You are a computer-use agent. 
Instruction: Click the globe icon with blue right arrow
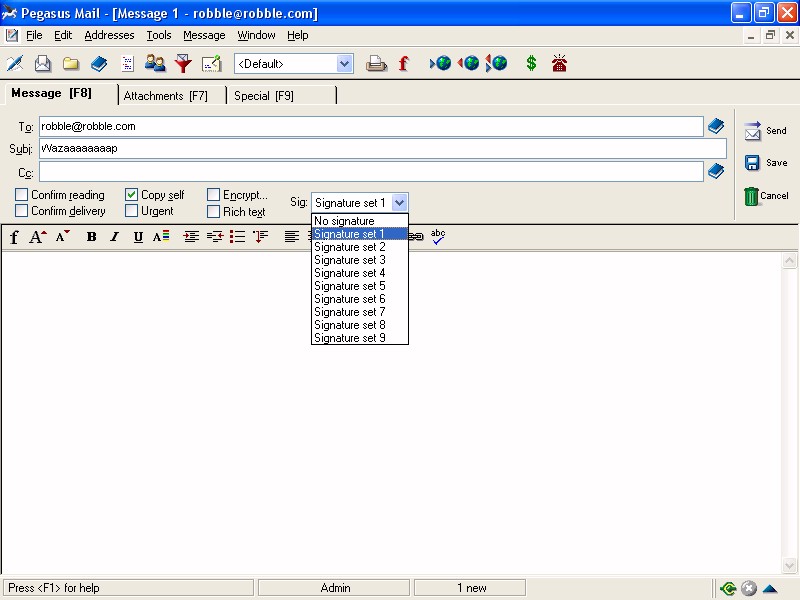point(441,63)
